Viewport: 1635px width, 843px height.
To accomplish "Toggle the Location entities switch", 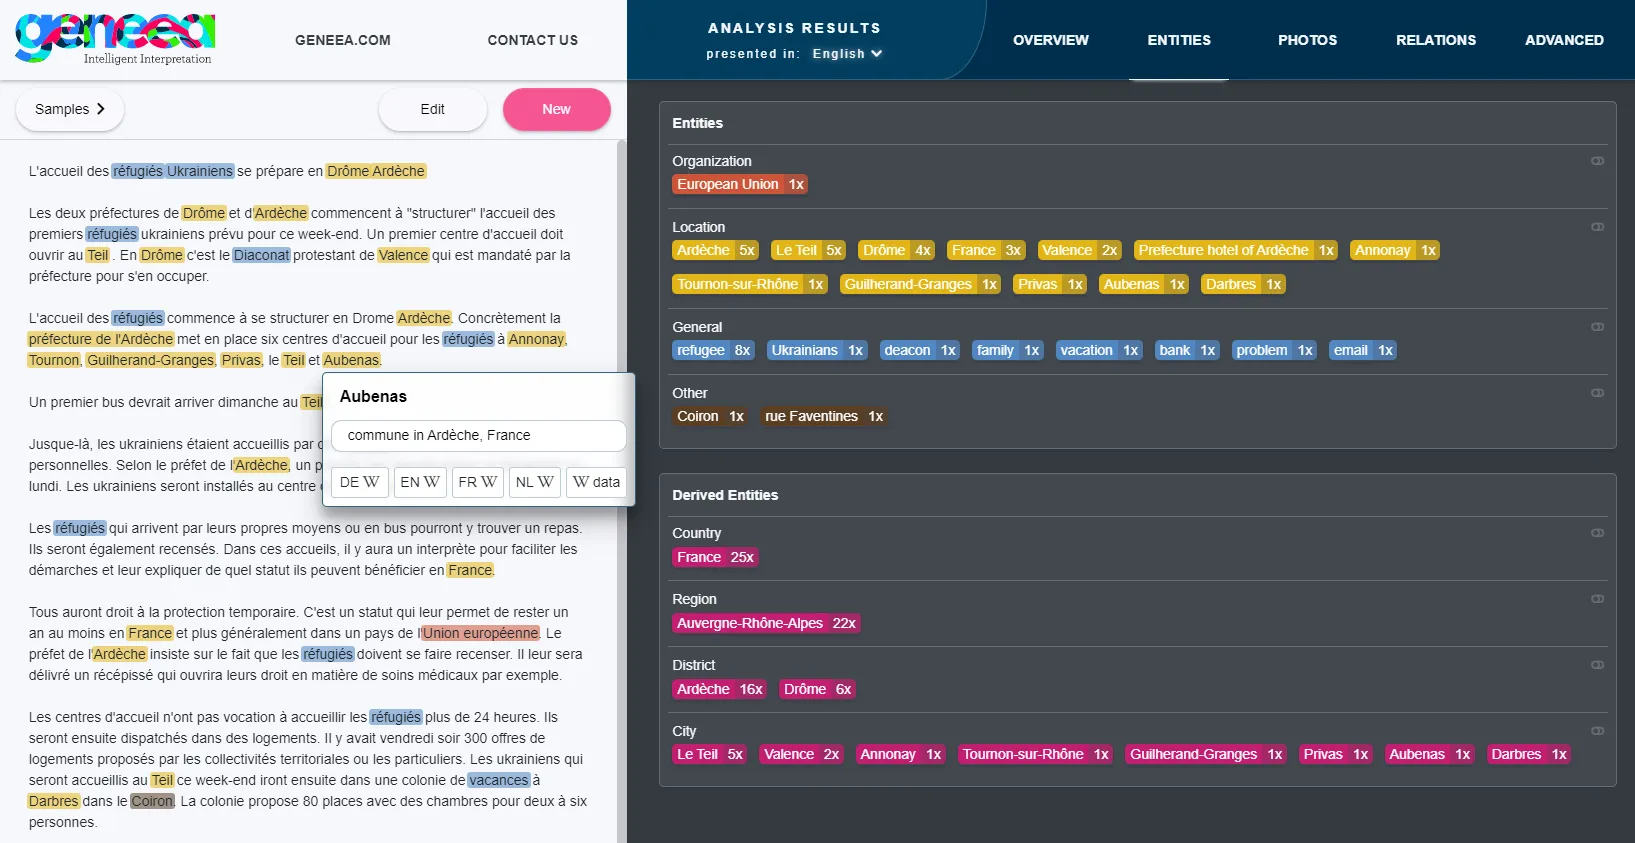I will [x=1597, y=227].
